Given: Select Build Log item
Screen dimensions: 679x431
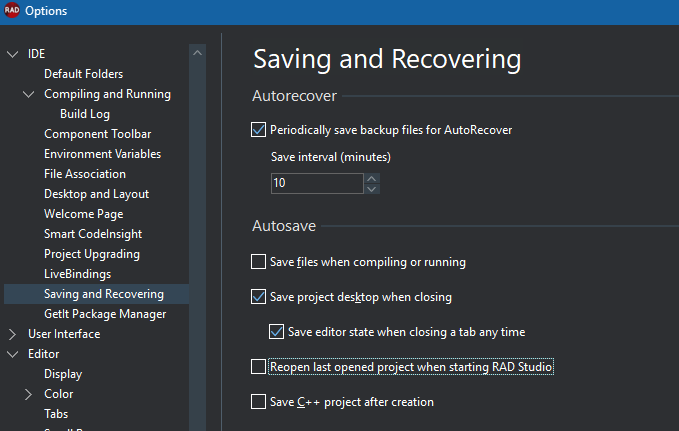Looking at the screenshot, I should (x=85, y=114).
